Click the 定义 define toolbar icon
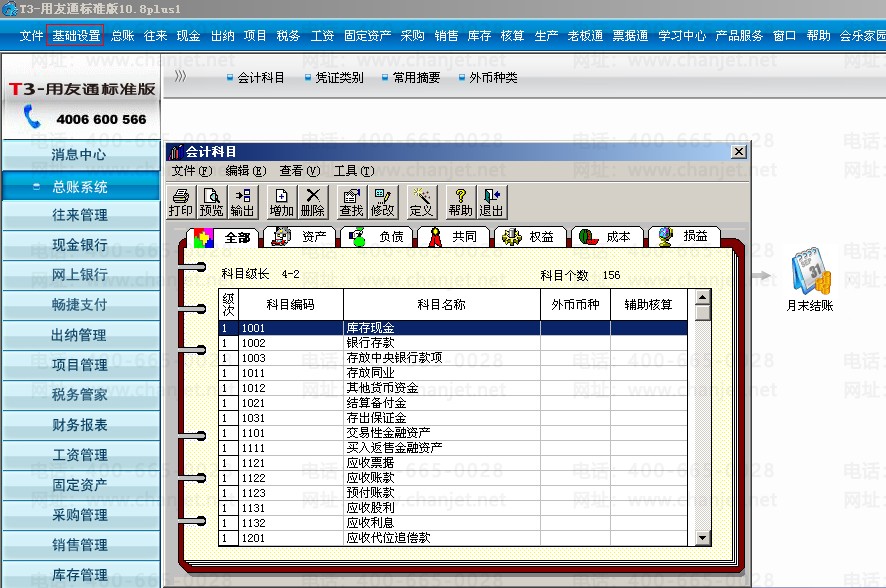The width and height of the screenshot is (886, 588). pos(421,202)
